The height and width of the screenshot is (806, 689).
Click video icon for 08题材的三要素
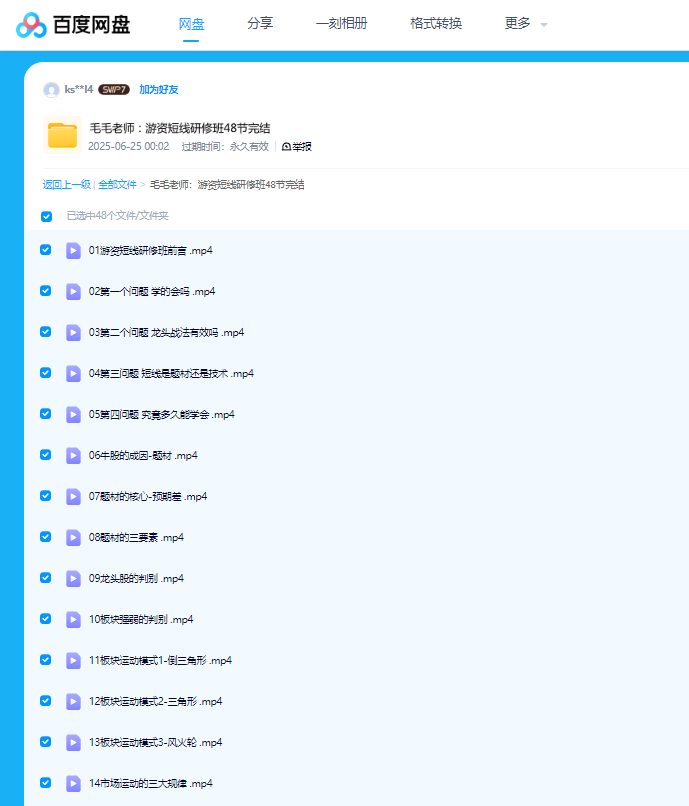[73, 538]
